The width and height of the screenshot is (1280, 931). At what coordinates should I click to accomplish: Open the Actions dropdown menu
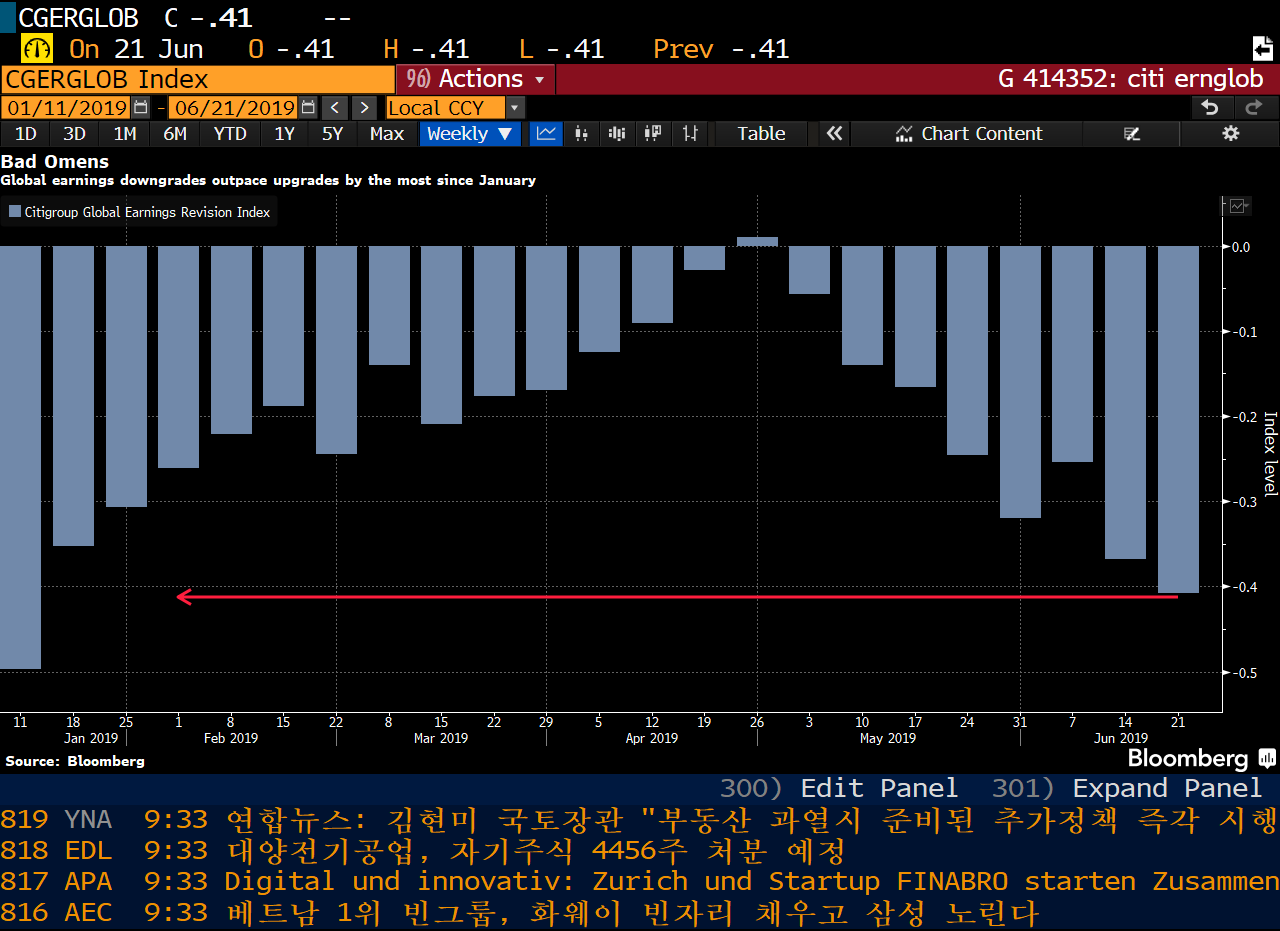475,79
